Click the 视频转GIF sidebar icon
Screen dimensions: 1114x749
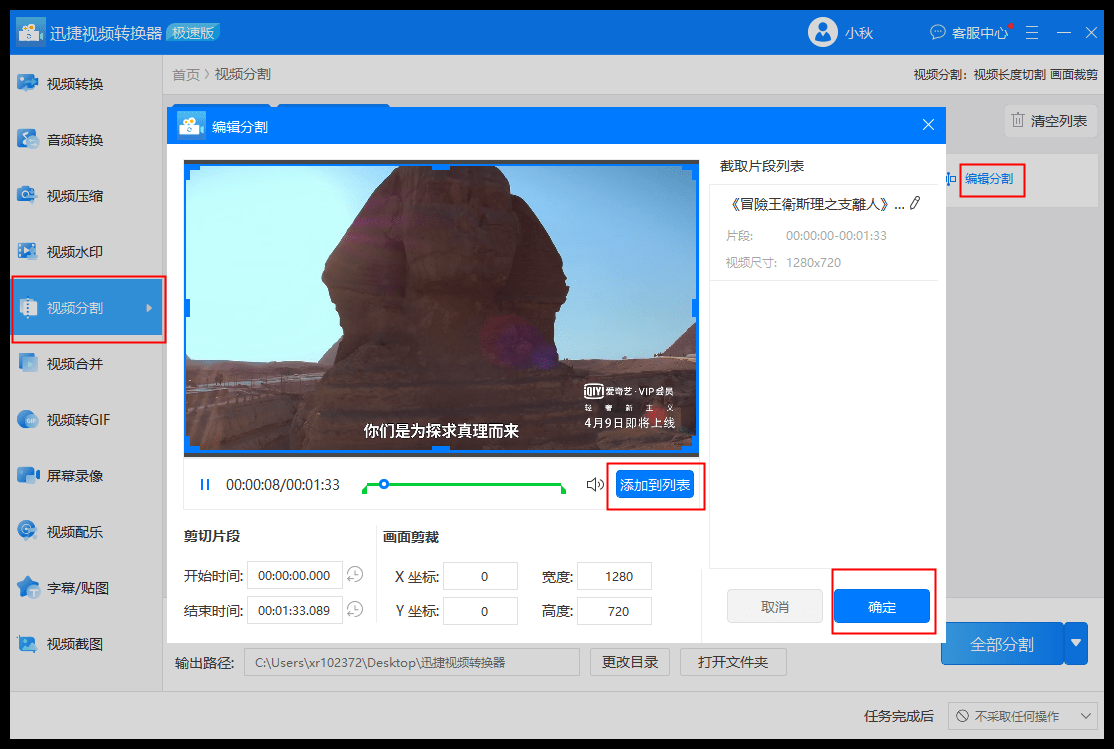(x=28, y=419)
